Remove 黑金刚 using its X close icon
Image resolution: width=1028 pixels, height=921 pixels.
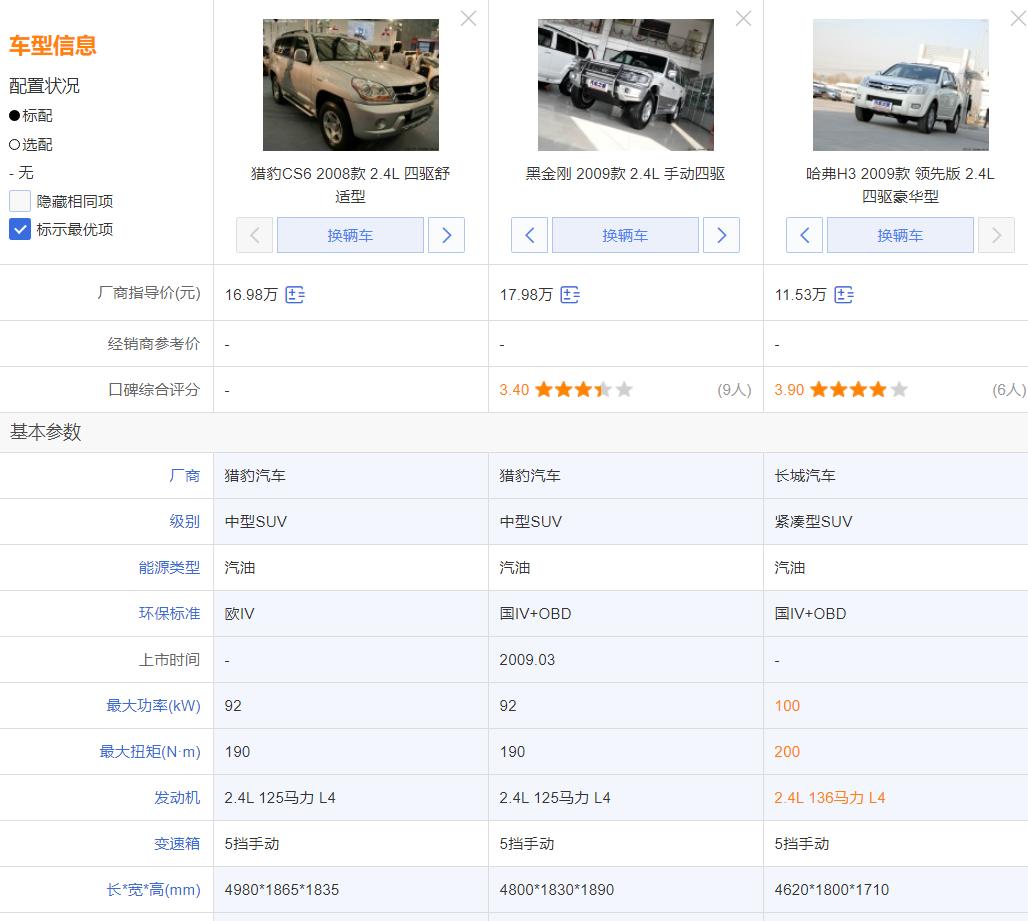(x=743, y=18)
